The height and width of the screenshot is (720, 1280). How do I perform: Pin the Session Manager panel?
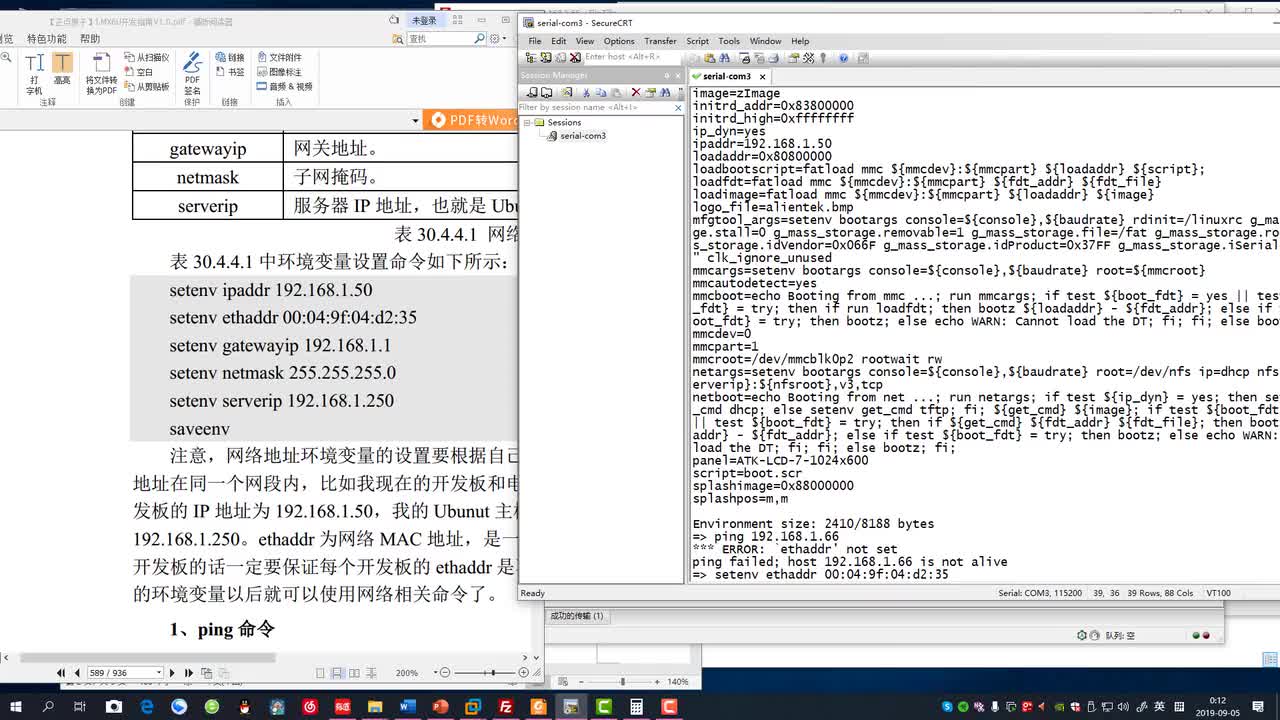pyautogui.click(x=667, y=75)
